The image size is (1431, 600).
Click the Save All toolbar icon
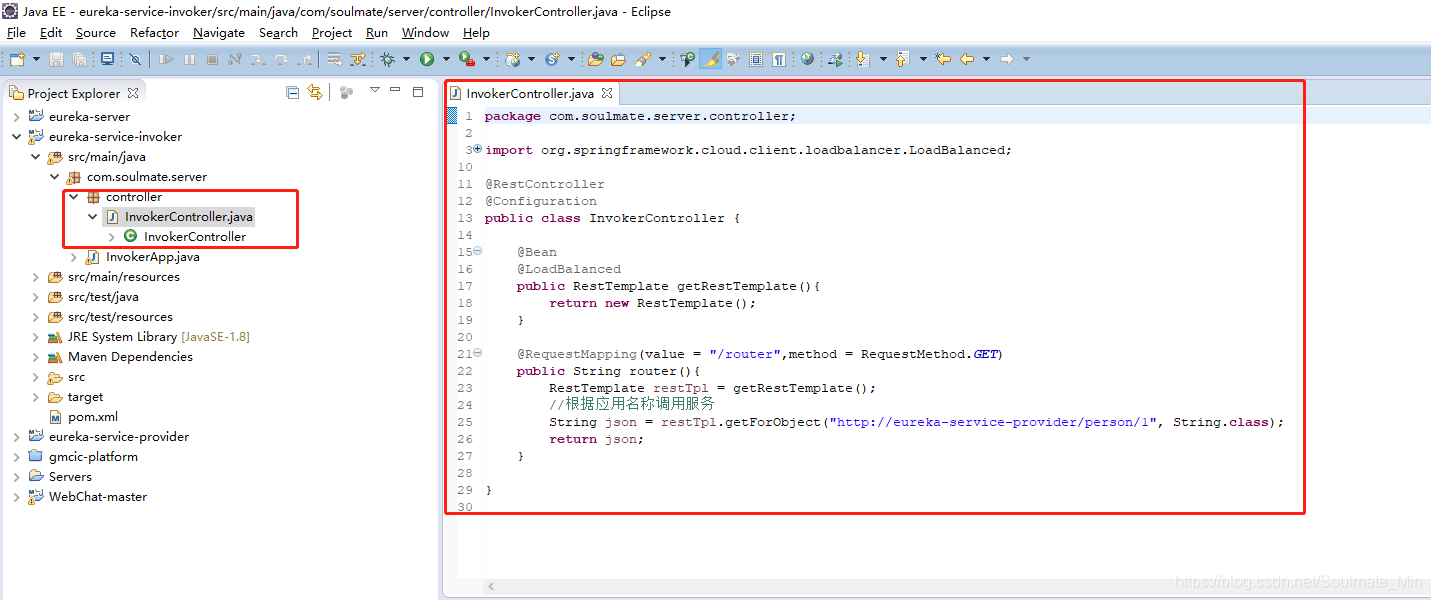pyautogui.click(x=79, y=60)
